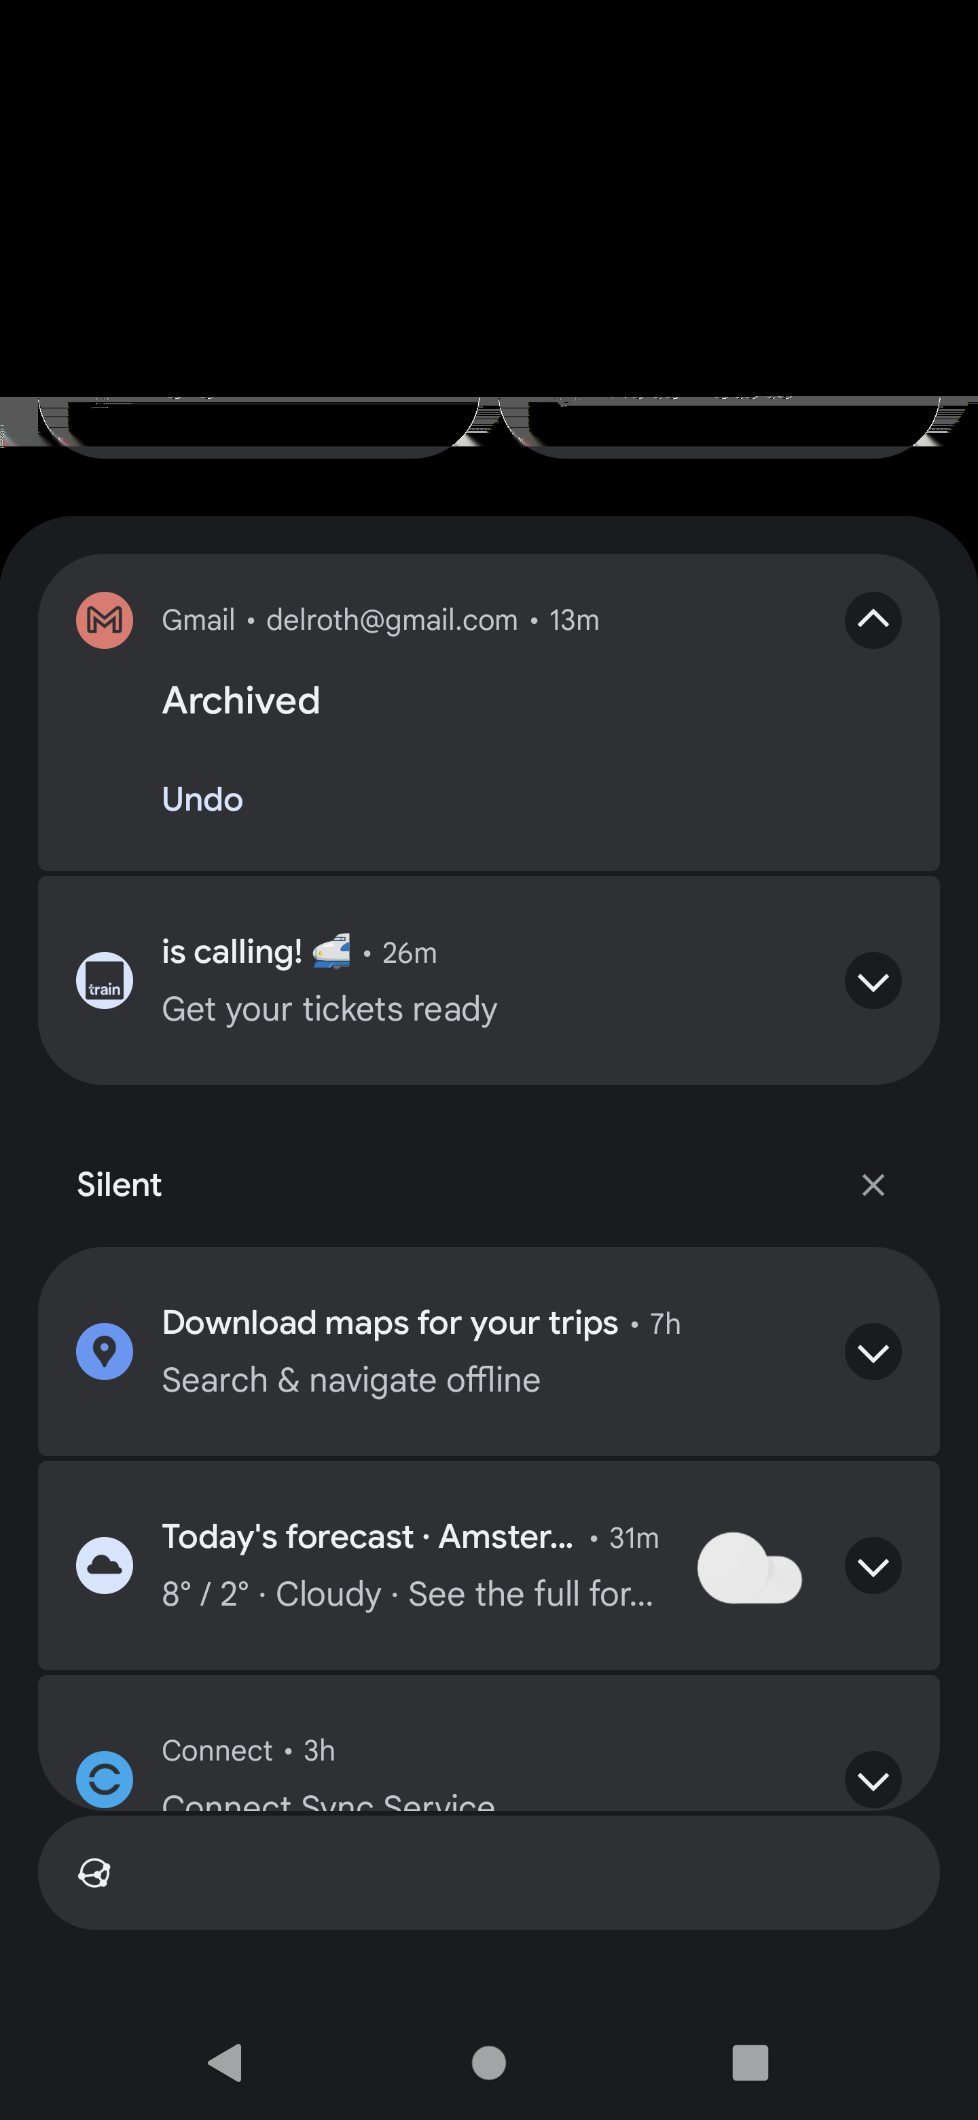Expand the Connect notification

[873, 1779]
